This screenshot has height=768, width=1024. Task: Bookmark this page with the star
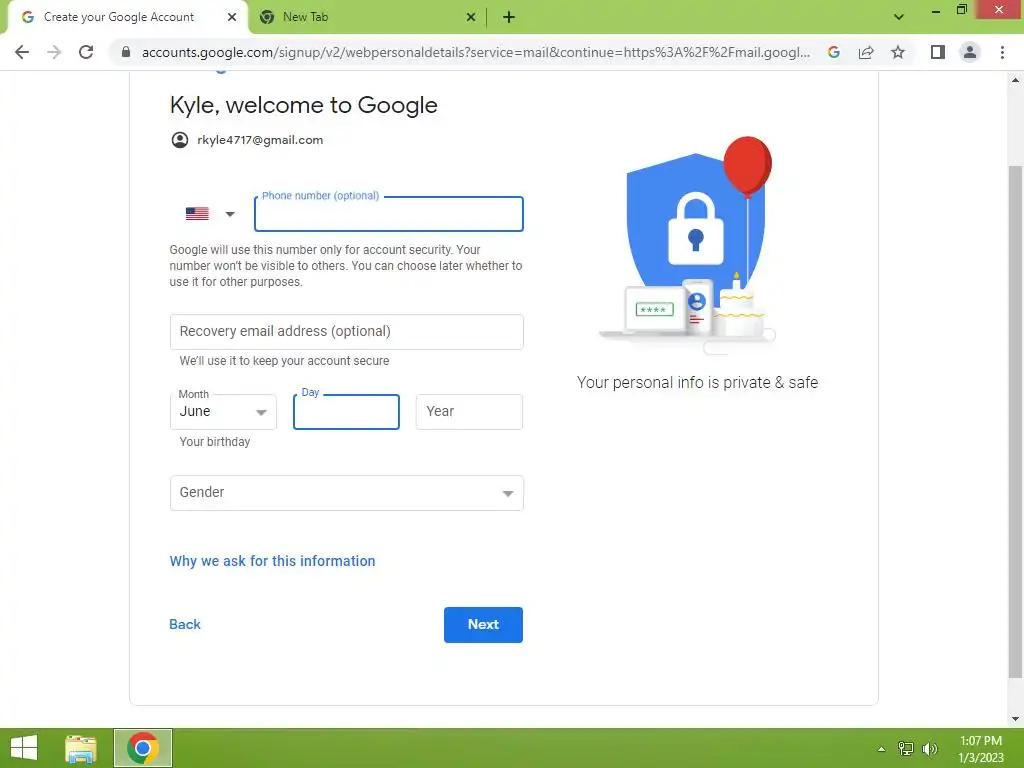pyautogui.click(x=898, y=52)
